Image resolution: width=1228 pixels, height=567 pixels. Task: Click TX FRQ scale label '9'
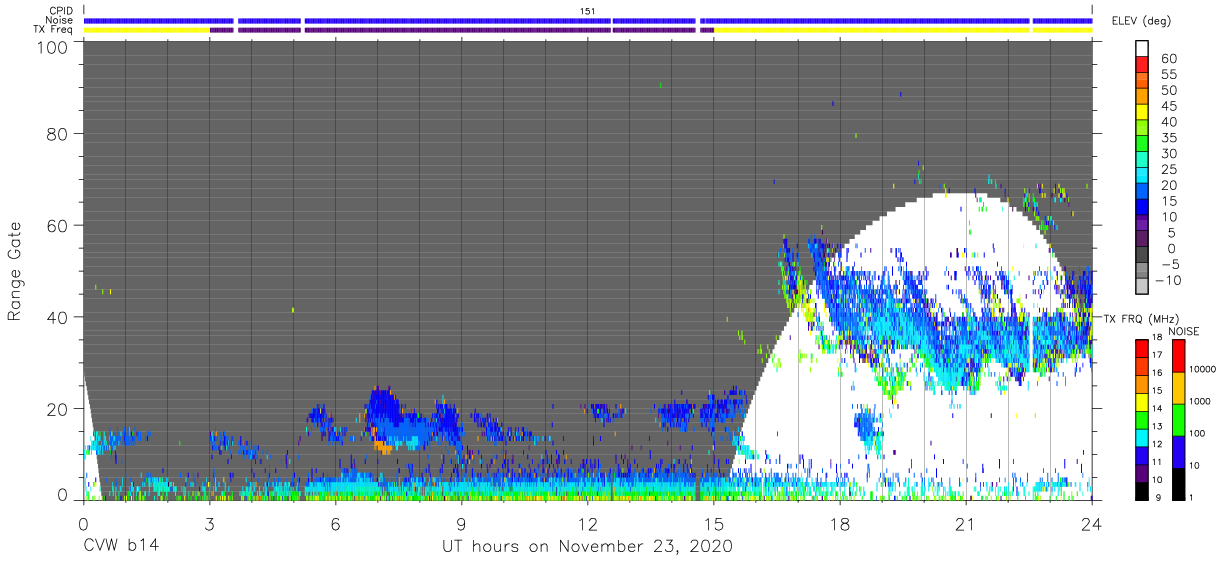point(1160,498)
